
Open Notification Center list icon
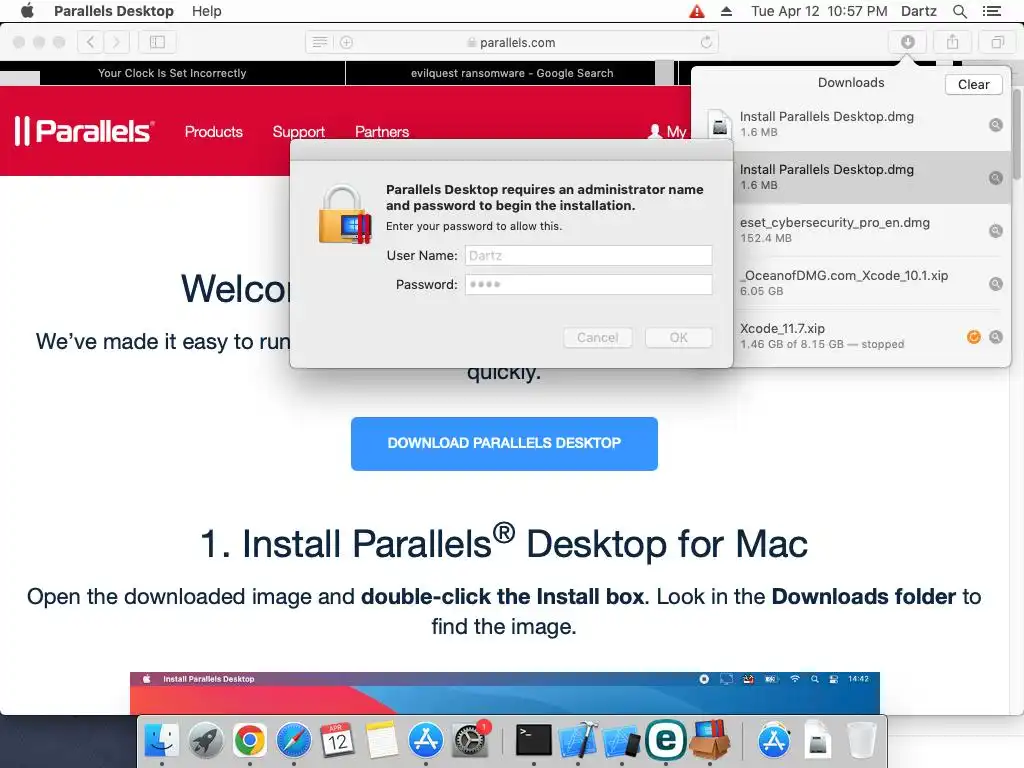tap(991, 11)
